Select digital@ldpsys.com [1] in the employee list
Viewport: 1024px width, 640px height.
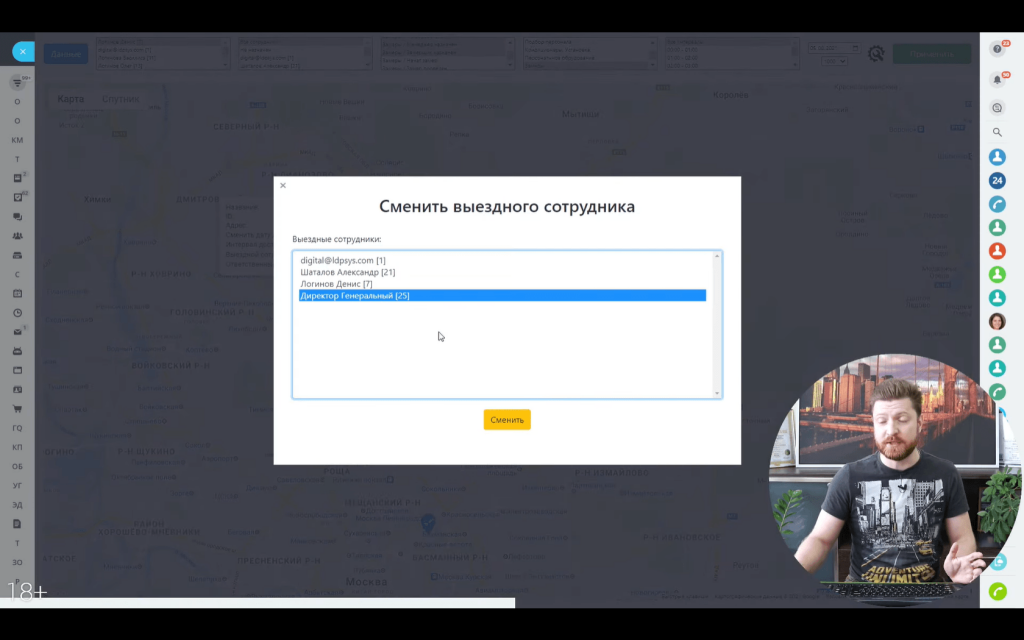[502, 261]
